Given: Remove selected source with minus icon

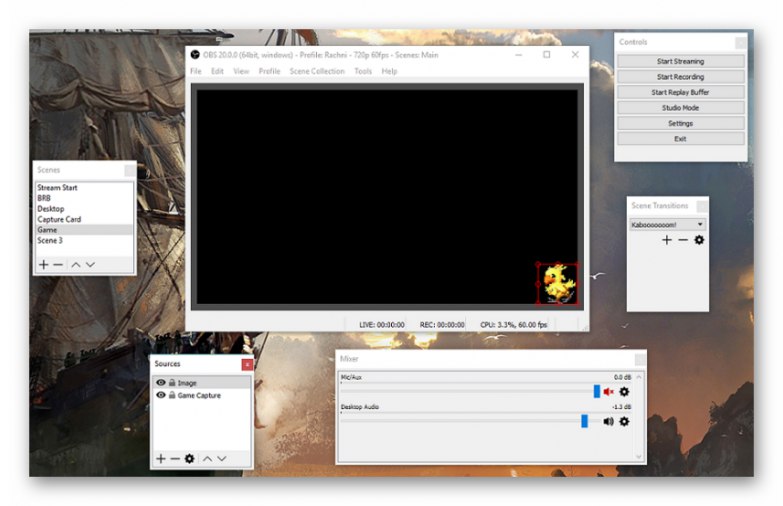Looking at the screenshot, I should coord(175,459).
